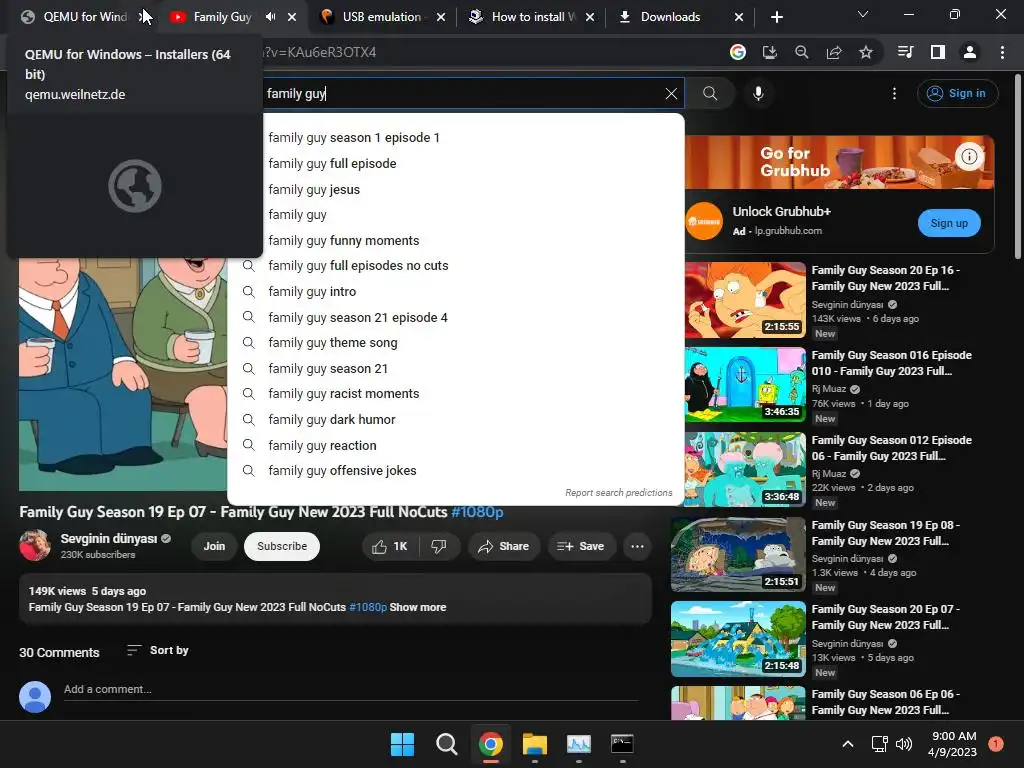Open Family Guy Season 19 Ep 08 thumbnail
The width and height of the screenshot is (1024, 768).
739,554
